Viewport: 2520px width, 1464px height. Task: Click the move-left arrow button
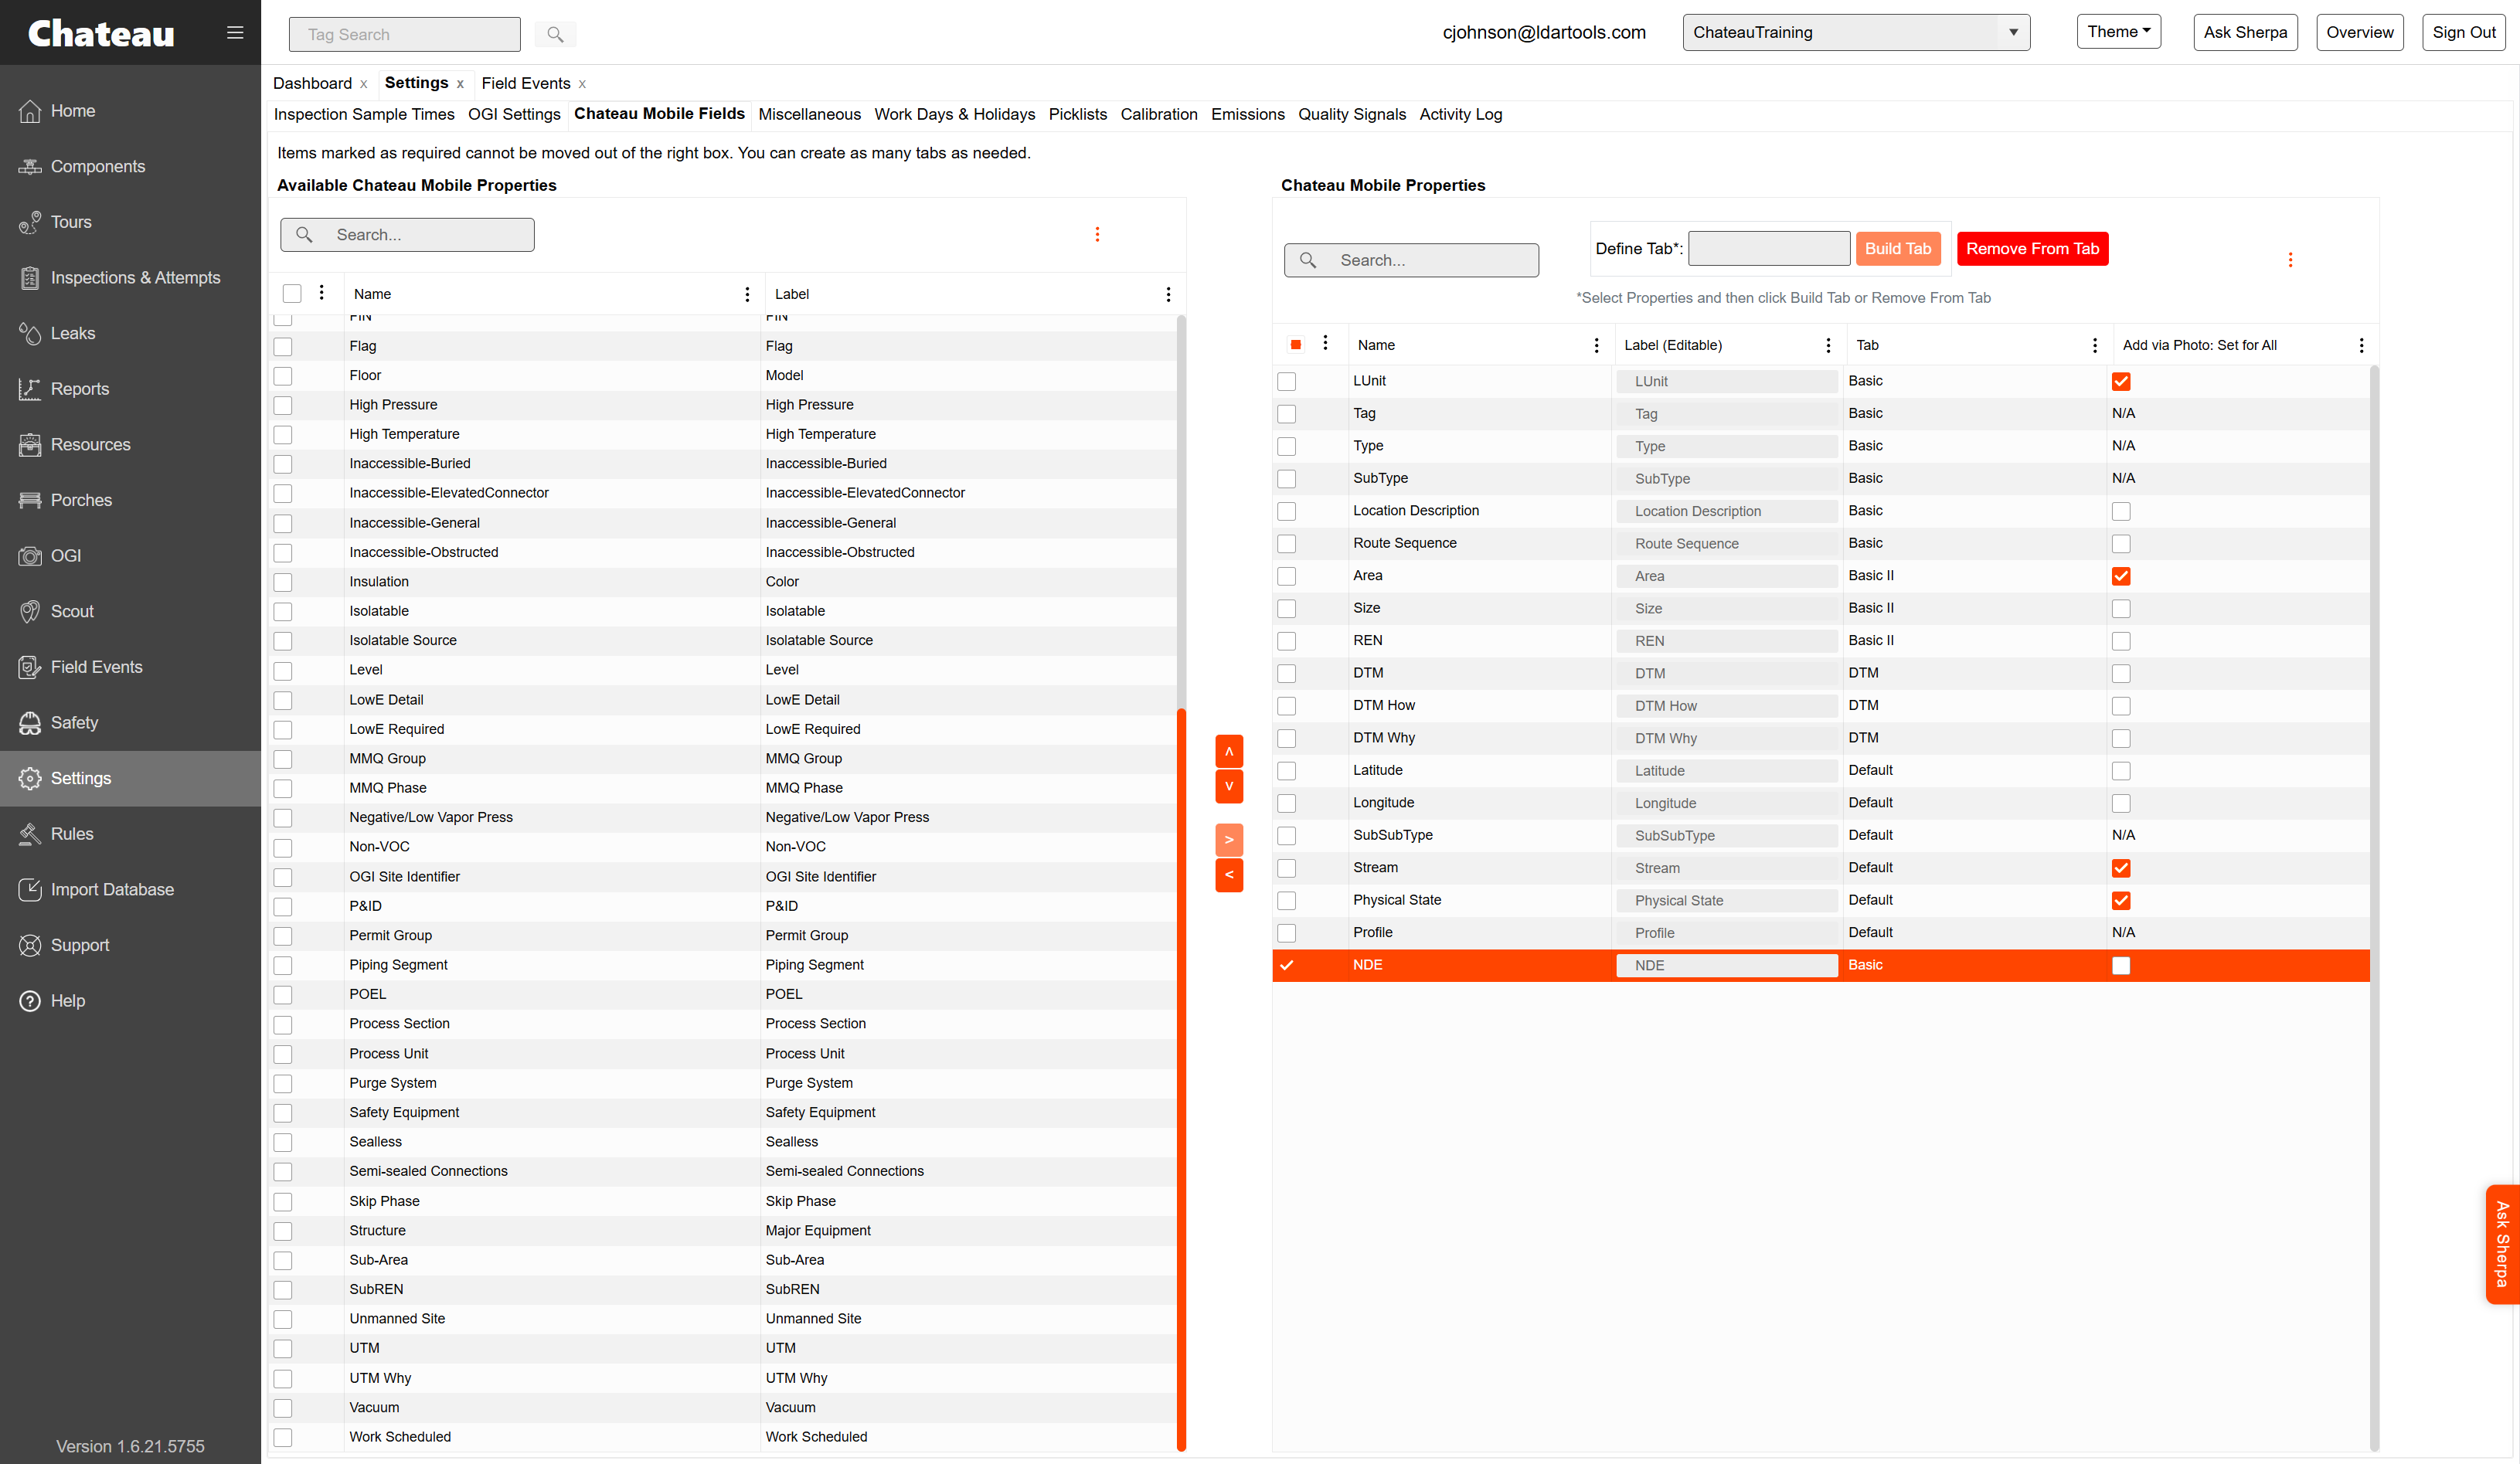click(x=1229, y=875)
